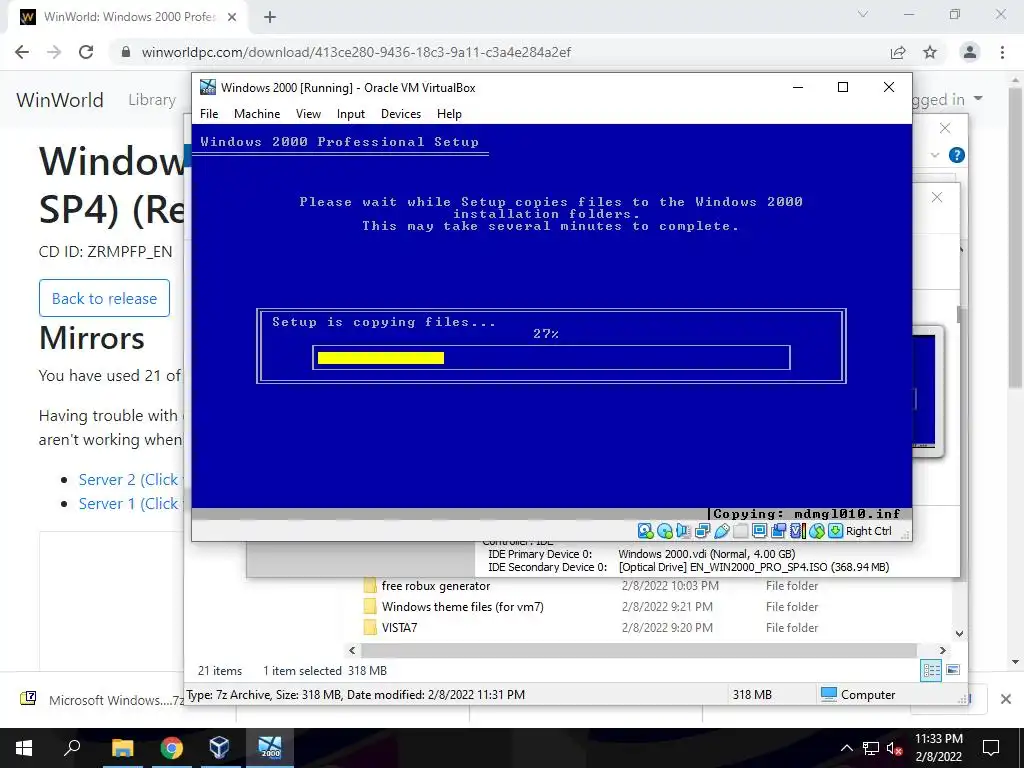
Task: Open a new Chrome tab
Action: click(270, 18)
